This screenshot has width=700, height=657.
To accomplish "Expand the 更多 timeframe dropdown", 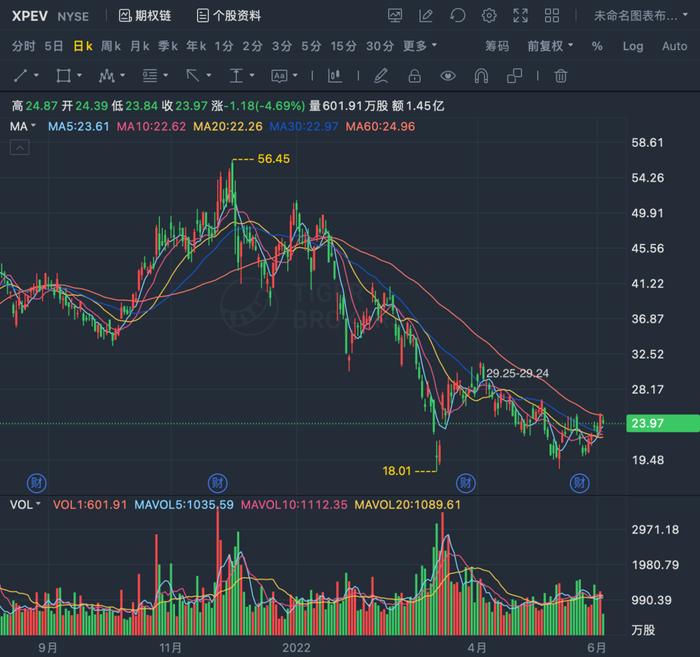I will (x=420, y=46).
